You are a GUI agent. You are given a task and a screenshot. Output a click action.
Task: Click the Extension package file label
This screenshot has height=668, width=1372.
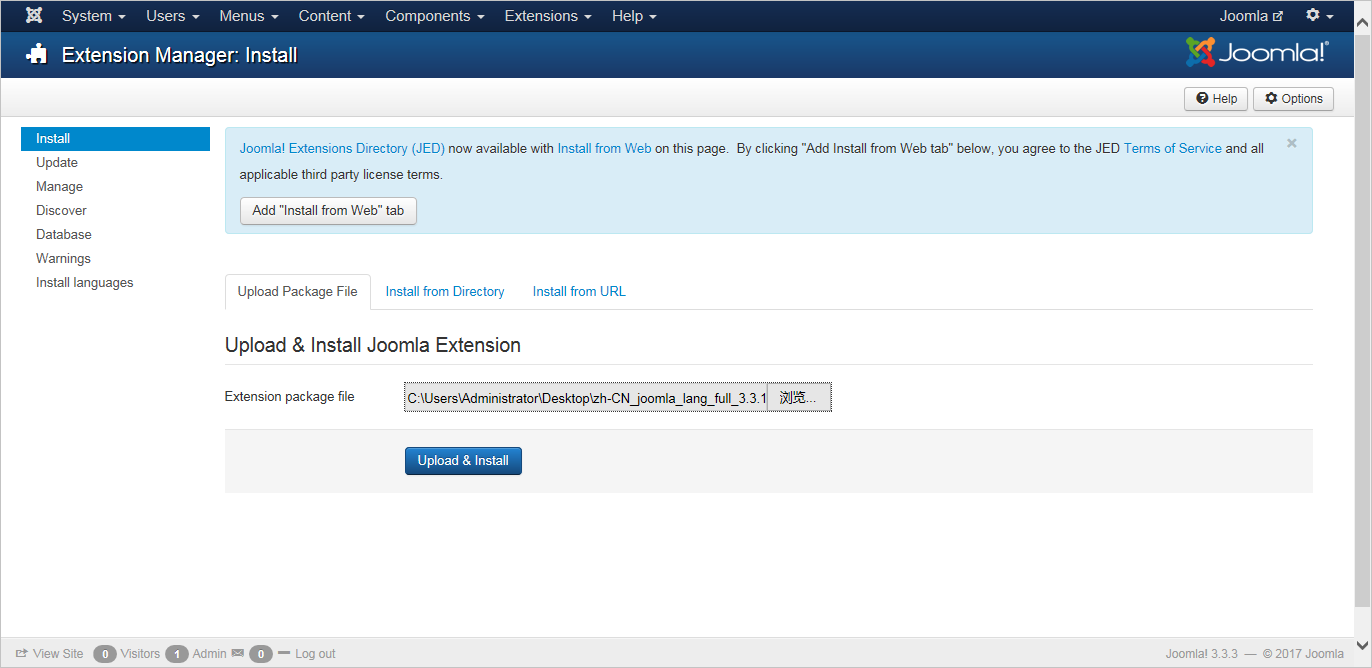[289, 397]
